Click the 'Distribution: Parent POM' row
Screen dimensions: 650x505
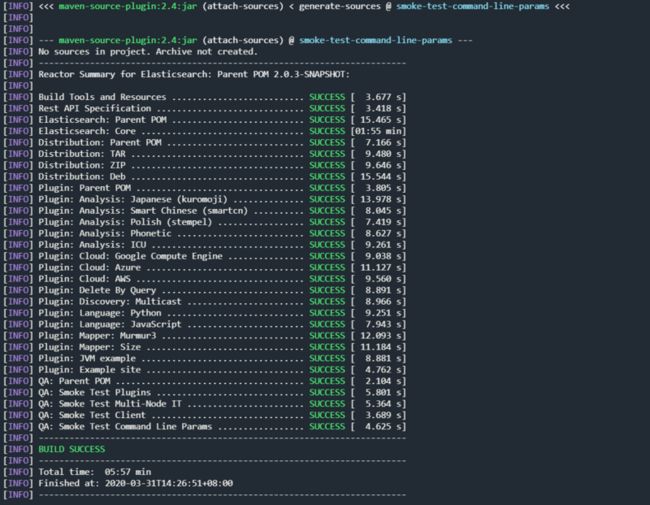[204, 143]
